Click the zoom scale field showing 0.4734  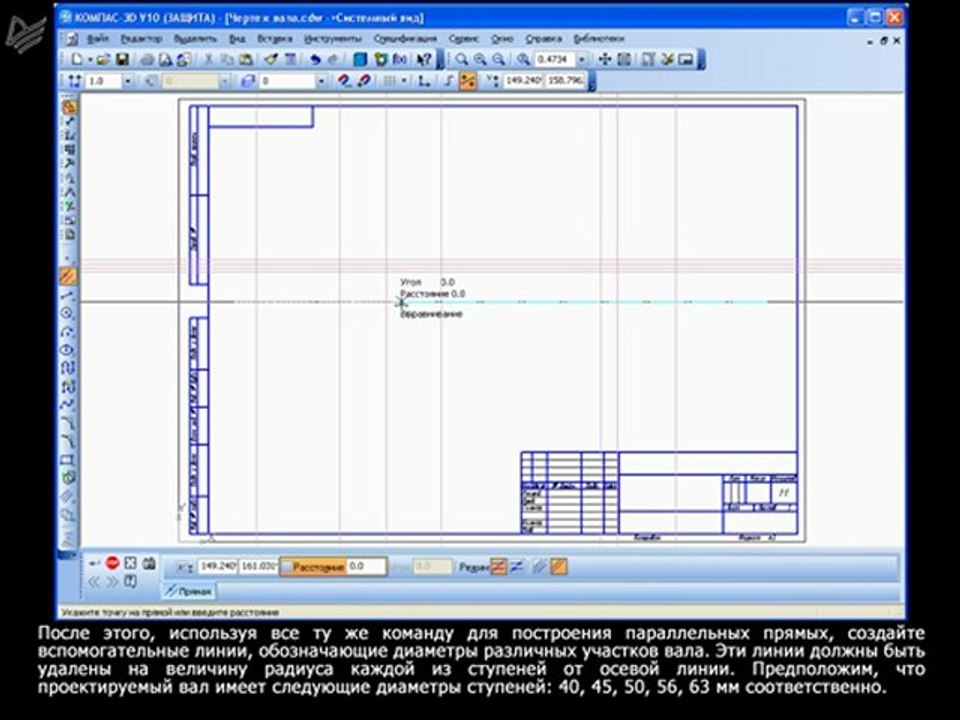click(555, 59)
